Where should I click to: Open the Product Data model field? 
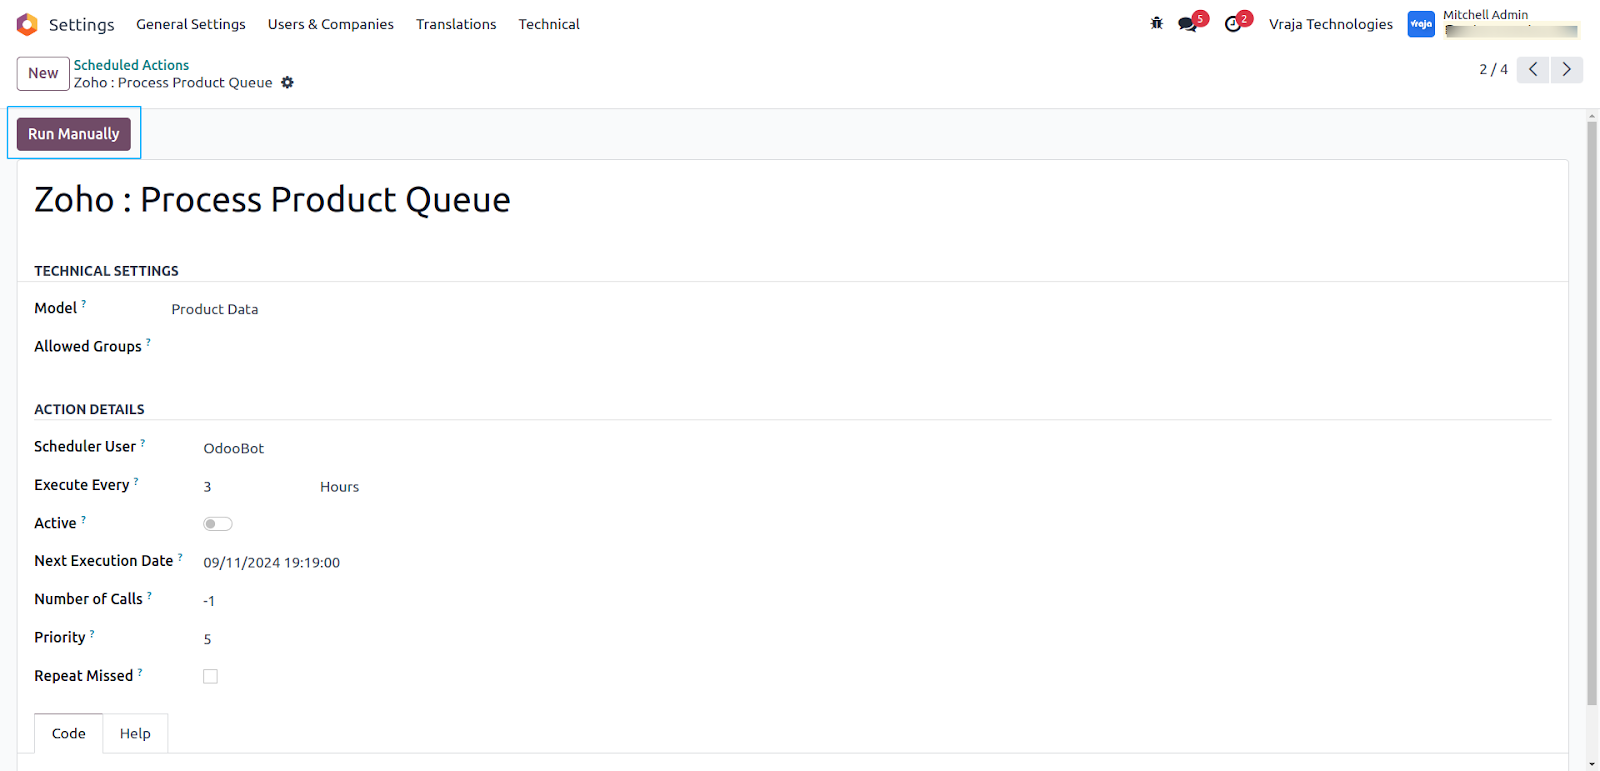click(x=215, y=310)
